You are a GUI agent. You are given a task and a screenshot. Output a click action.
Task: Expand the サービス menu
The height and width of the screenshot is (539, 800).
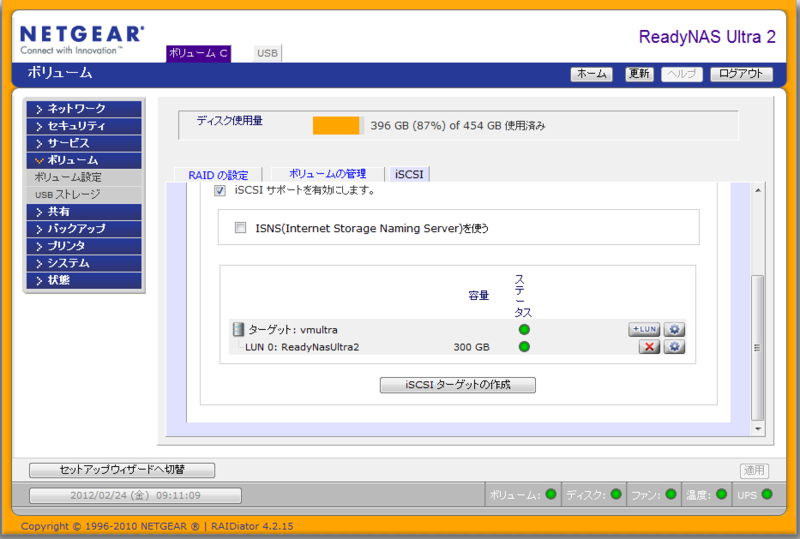(x=84, y=143)
